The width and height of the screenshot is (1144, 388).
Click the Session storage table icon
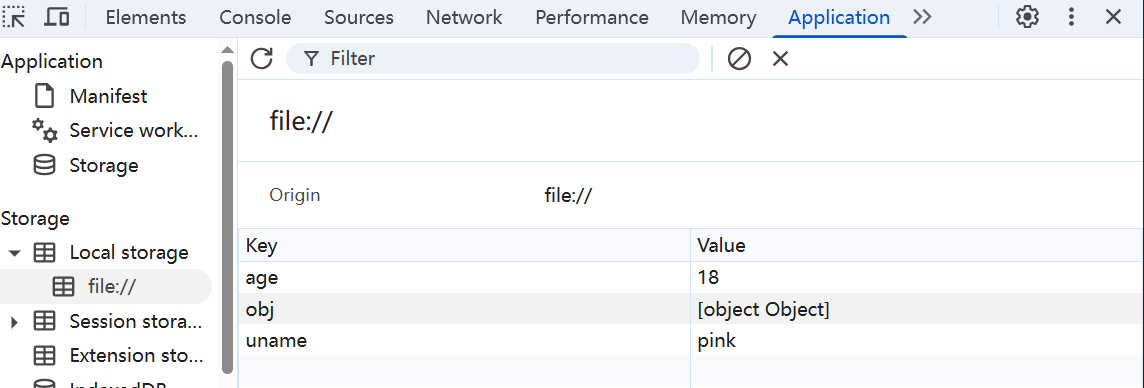pyautogui.click(x=45, y=322)
